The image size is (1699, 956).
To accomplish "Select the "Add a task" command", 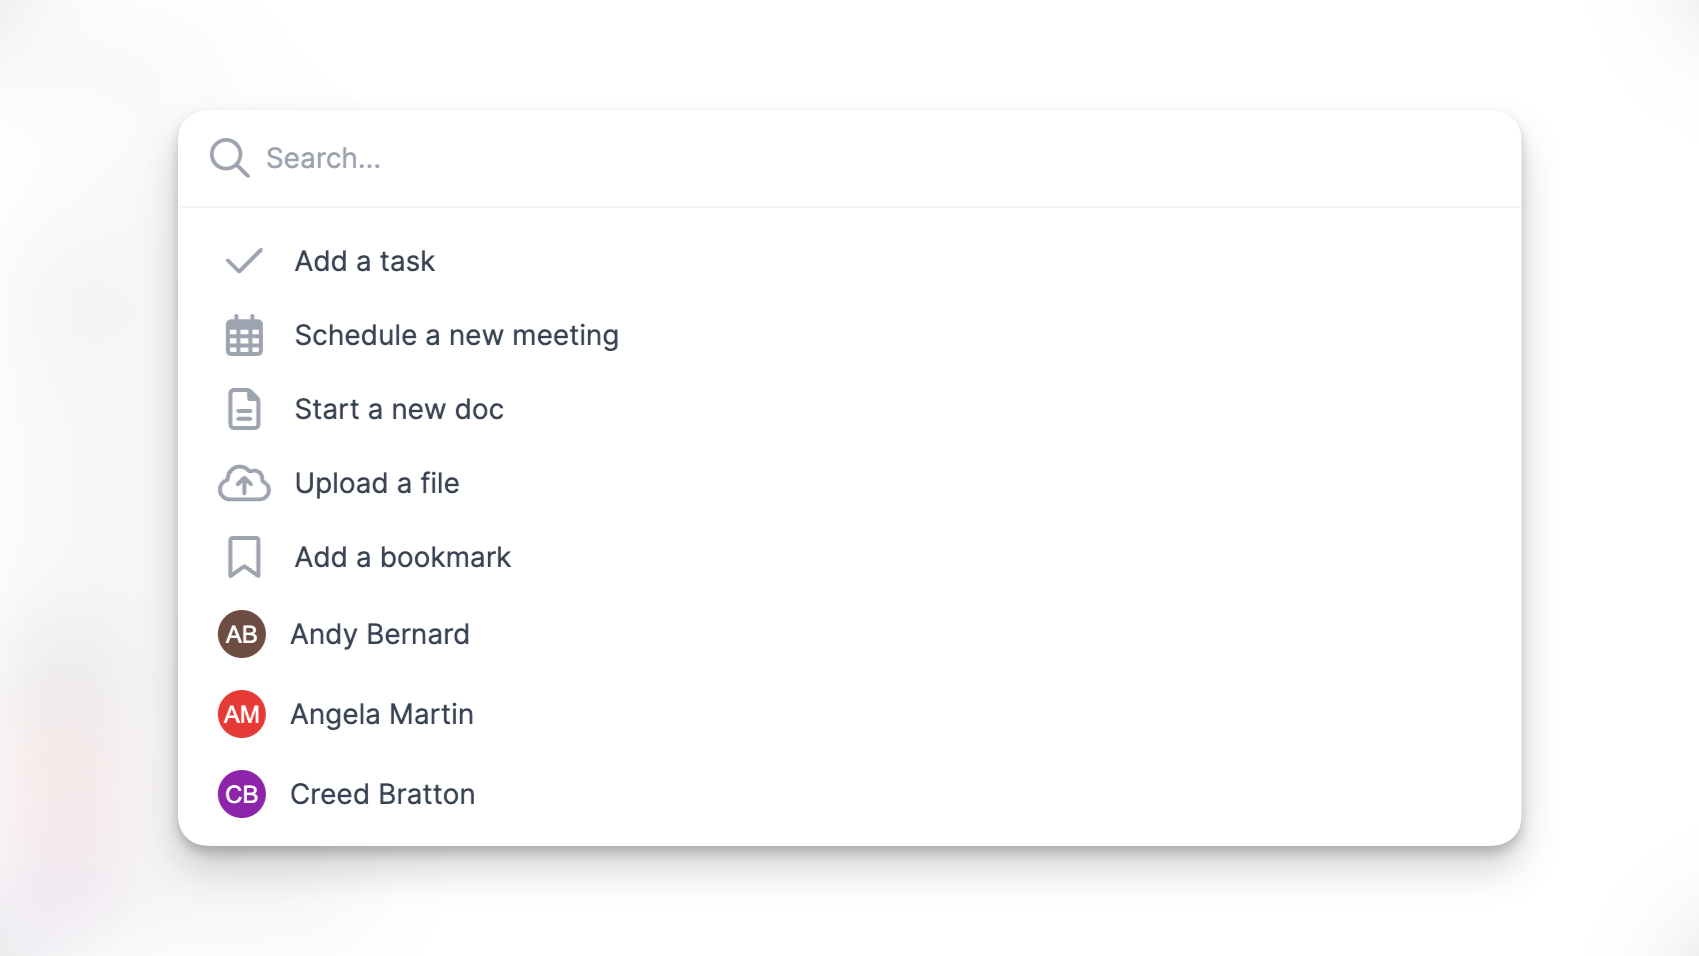I will pos(365,261).
